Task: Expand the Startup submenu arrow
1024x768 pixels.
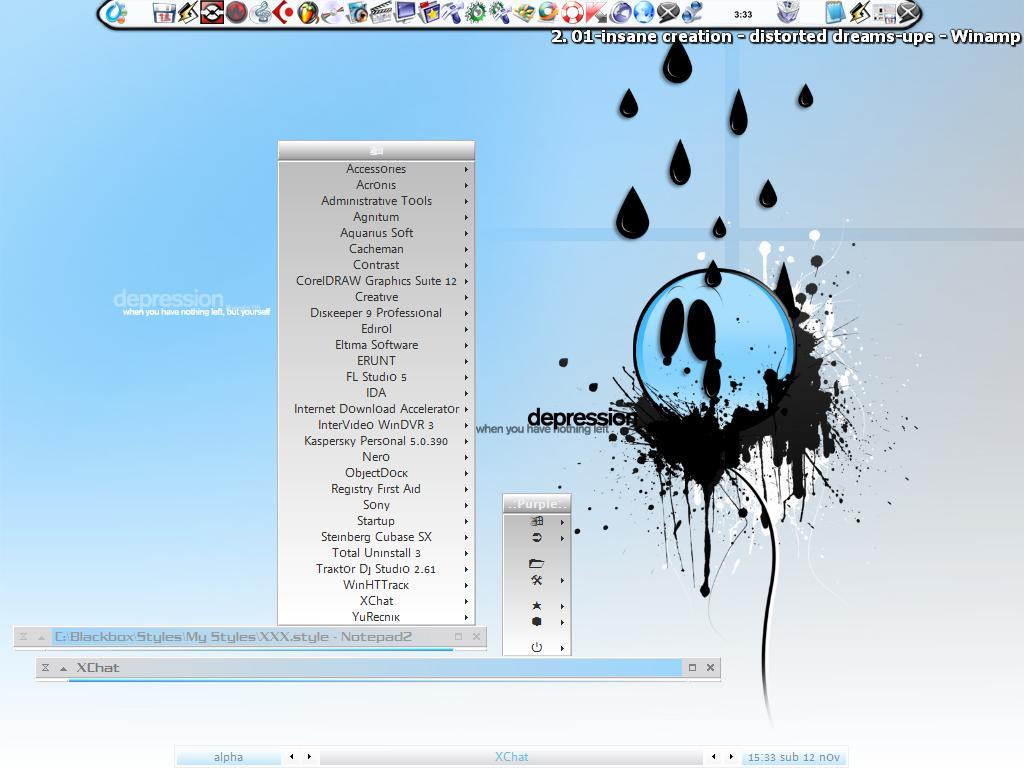Action: pyautogui.click(x=466, y=521)
